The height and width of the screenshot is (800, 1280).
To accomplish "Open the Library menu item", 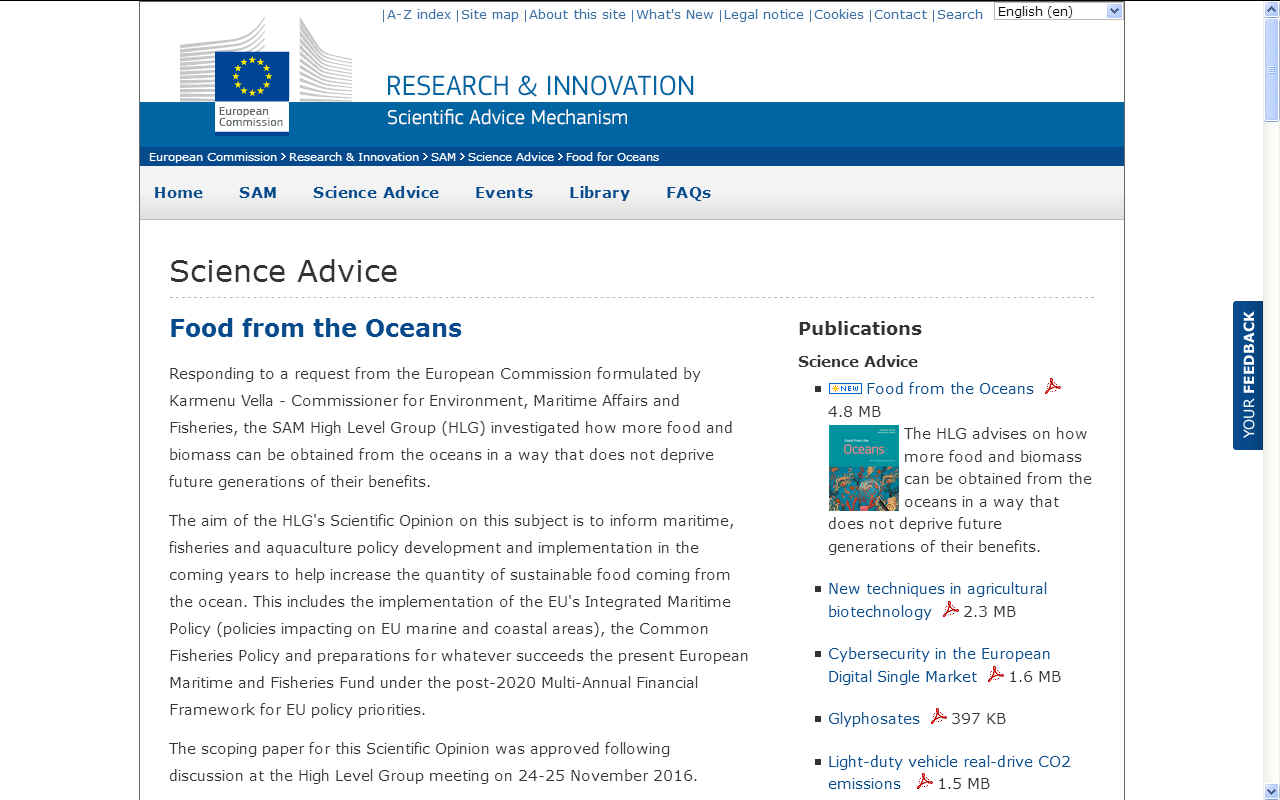I will pyautogui.click(x=599, y=193).
